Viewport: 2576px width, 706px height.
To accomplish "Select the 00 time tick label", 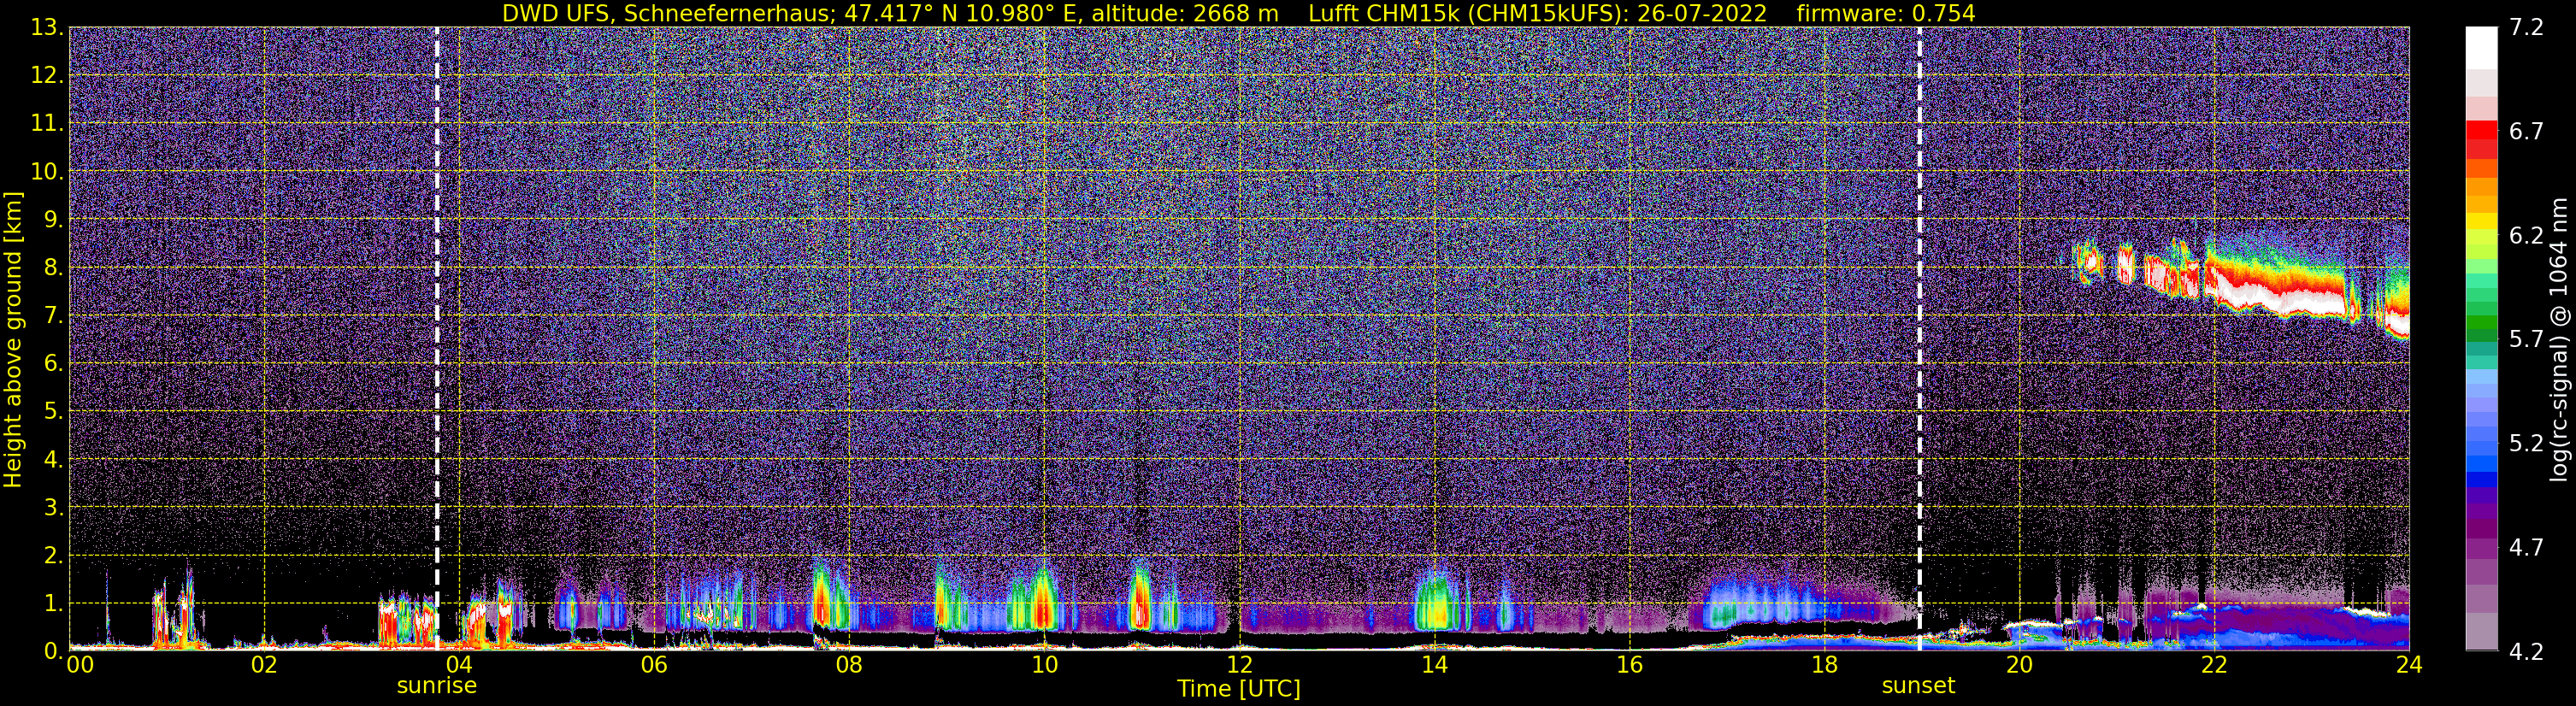I will [x=79, y=666].
